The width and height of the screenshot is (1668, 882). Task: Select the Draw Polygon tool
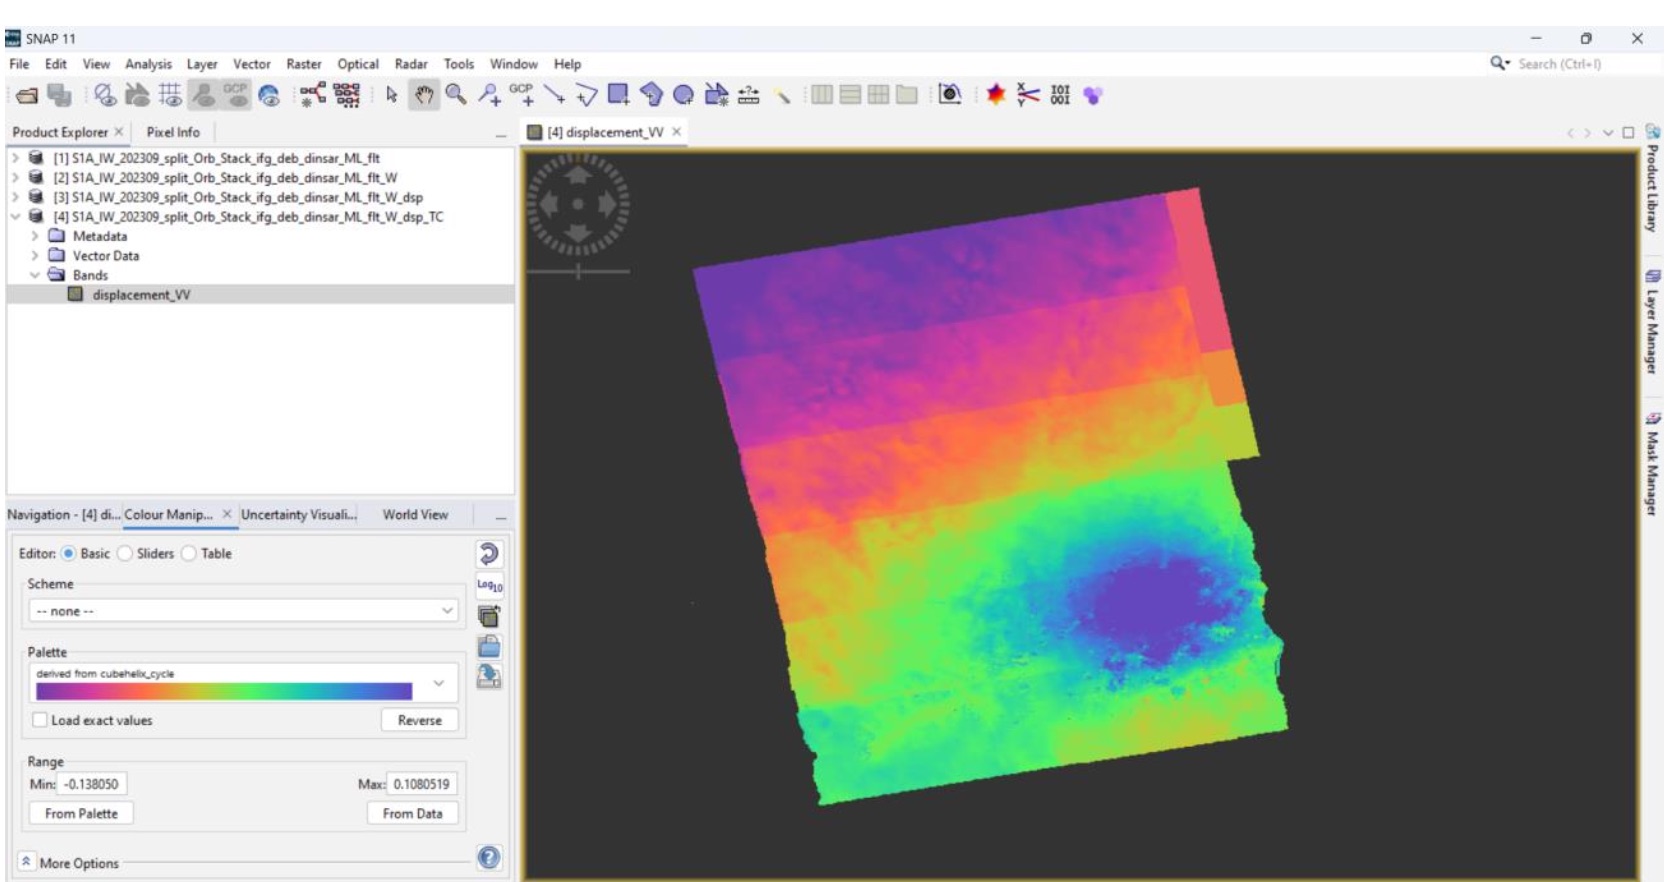pyautogui.click(x=651, y=95)
